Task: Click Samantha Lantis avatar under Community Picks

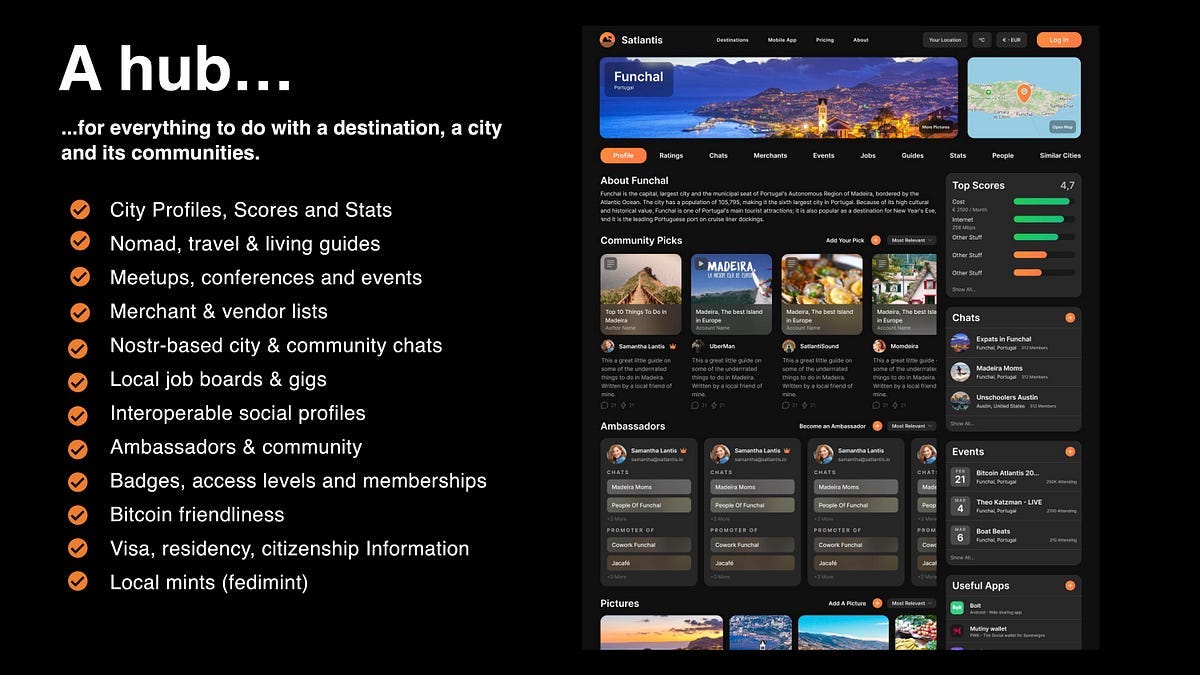Action: (x=607, y=346)
